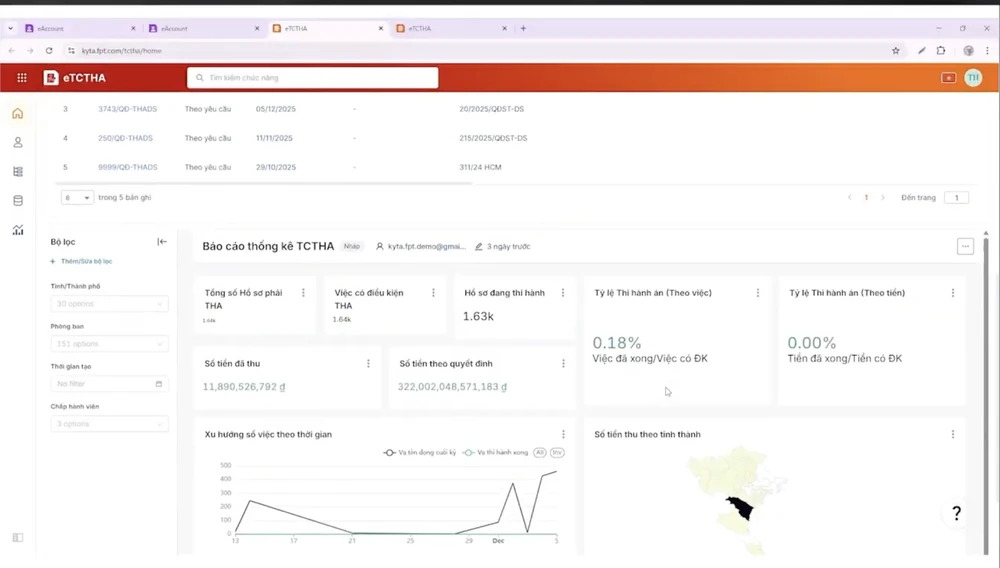Click the Tìm kiếm chức năng search field
Image resolution: width=1000 pixels, height=568 pixels.
[312, 78]
